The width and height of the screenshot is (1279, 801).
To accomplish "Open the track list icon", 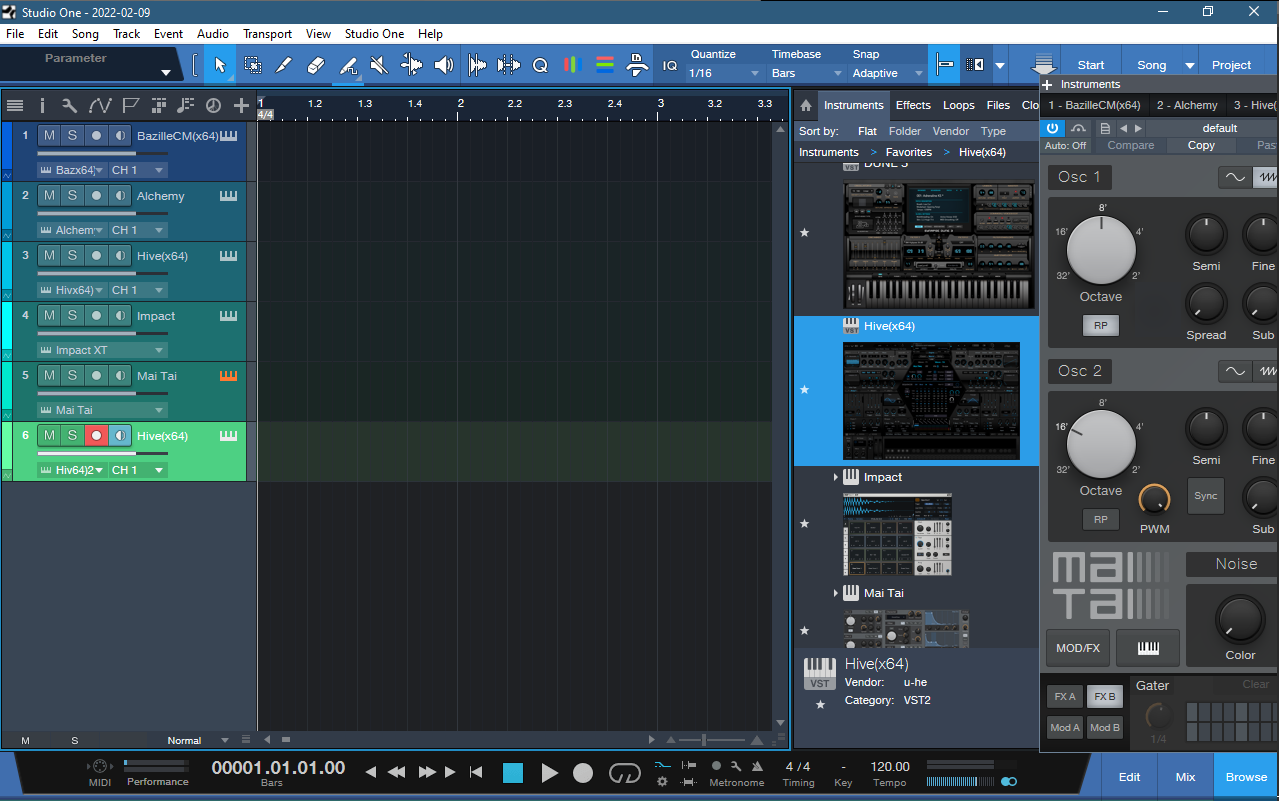I will (15, 105).
